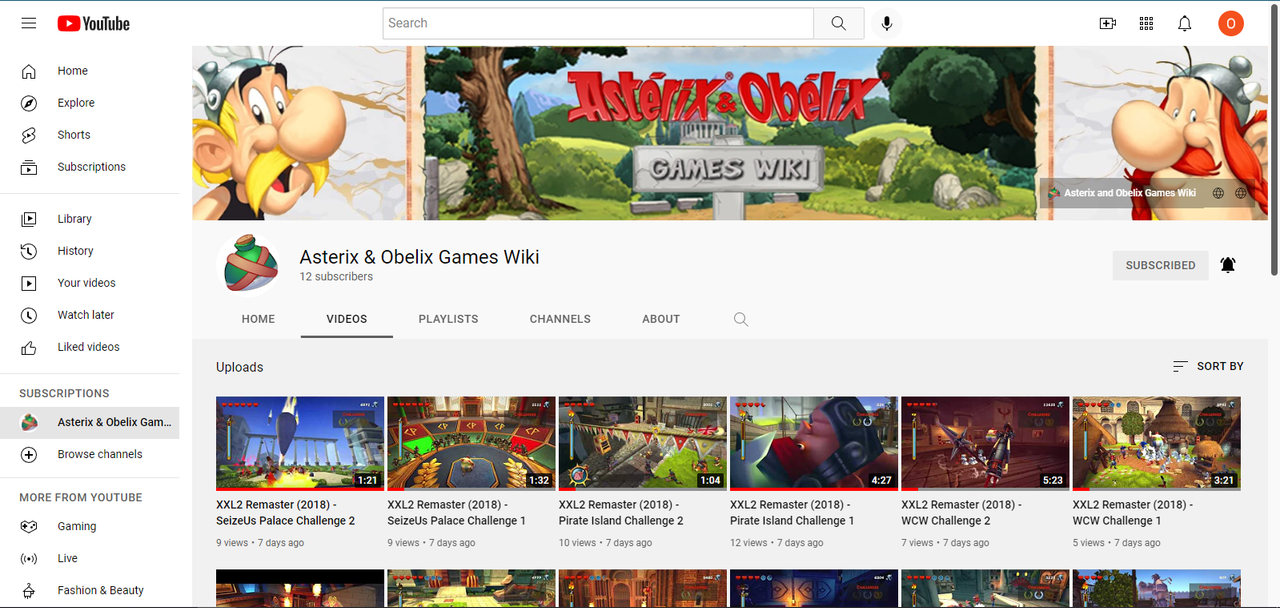This screenshot has width=1280, height=608.
Task: Open the notifications bell in header
Action: (1185, 23)
